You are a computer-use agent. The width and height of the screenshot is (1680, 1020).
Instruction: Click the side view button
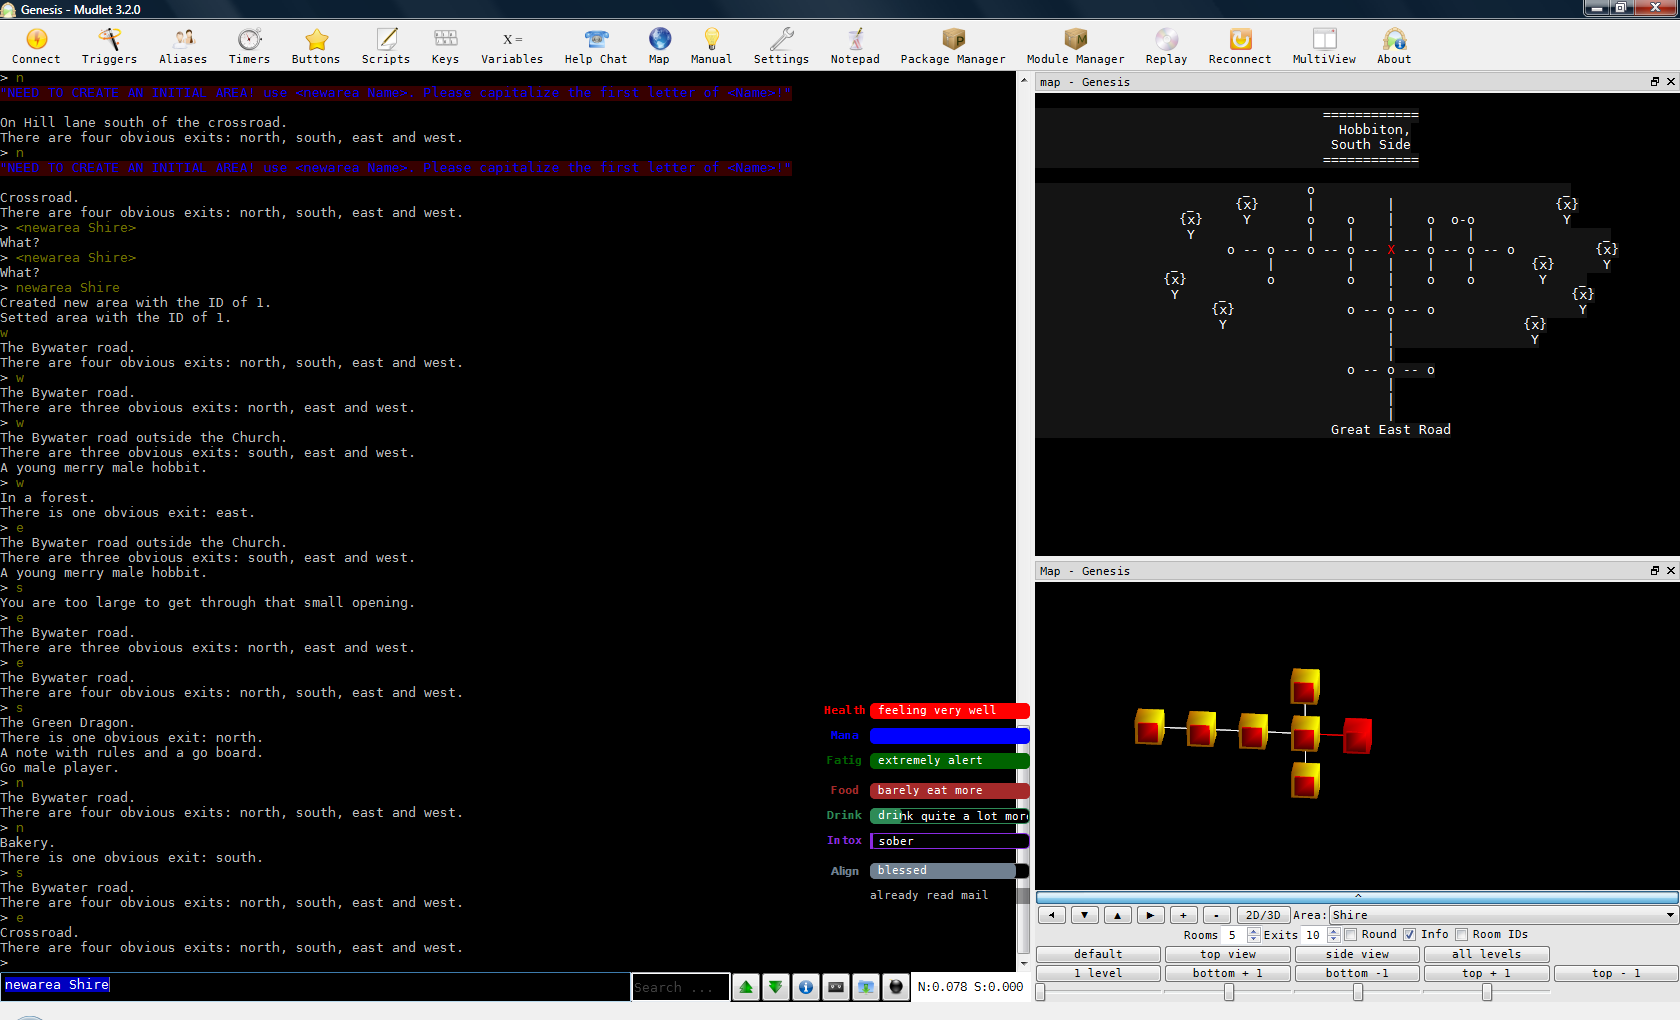(1357, 954)
